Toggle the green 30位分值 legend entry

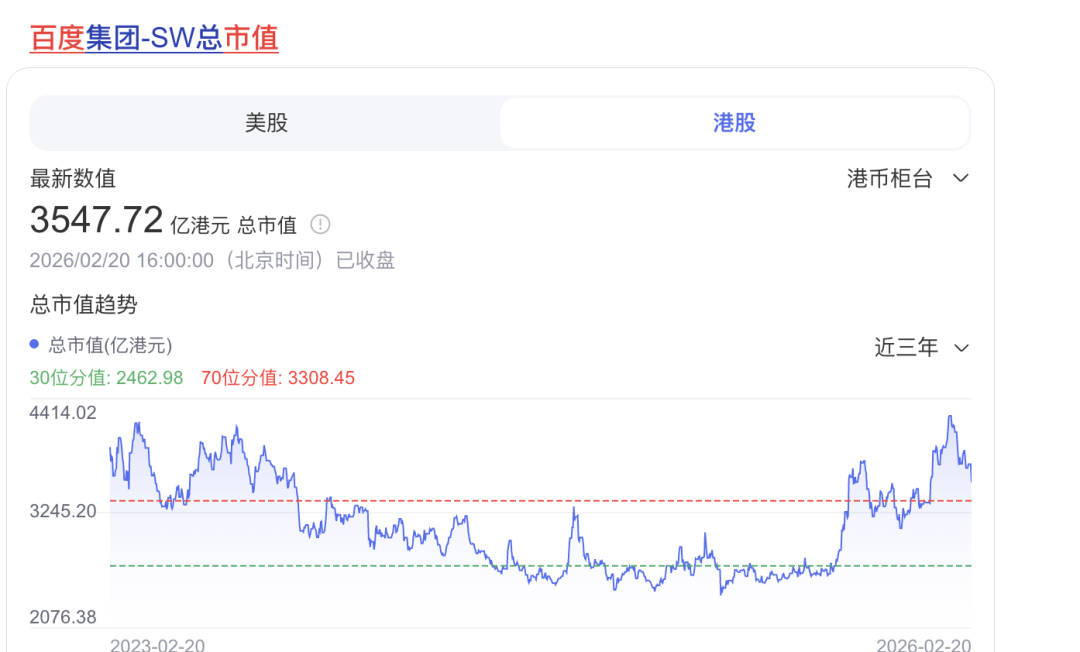tap(106, 378)
